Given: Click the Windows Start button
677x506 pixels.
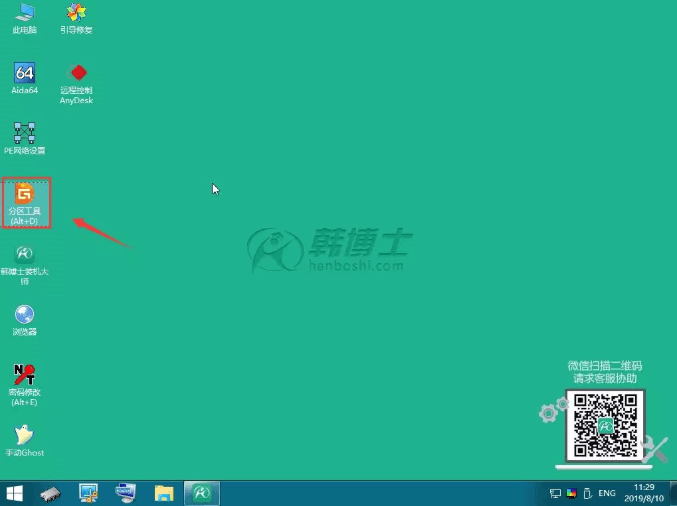Looking at the screenshot, I should (16, 493).
